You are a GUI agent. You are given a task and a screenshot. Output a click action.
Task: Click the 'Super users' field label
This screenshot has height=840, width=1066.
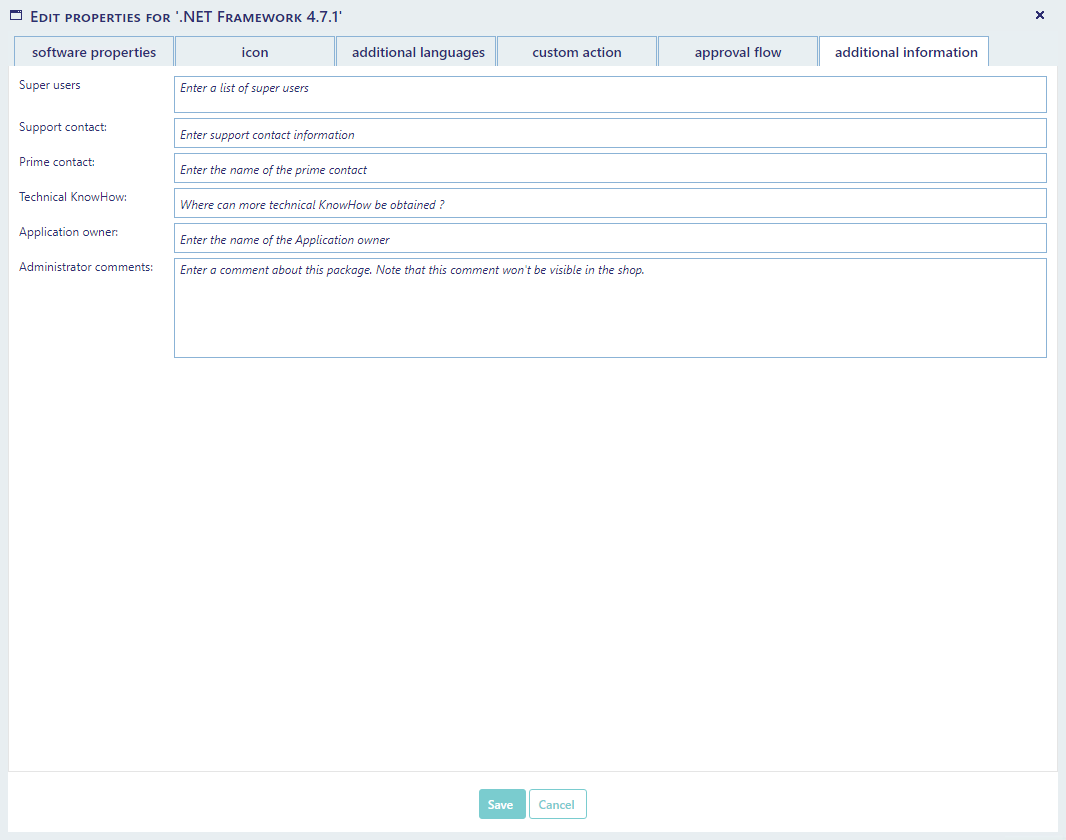click(50, 85)
